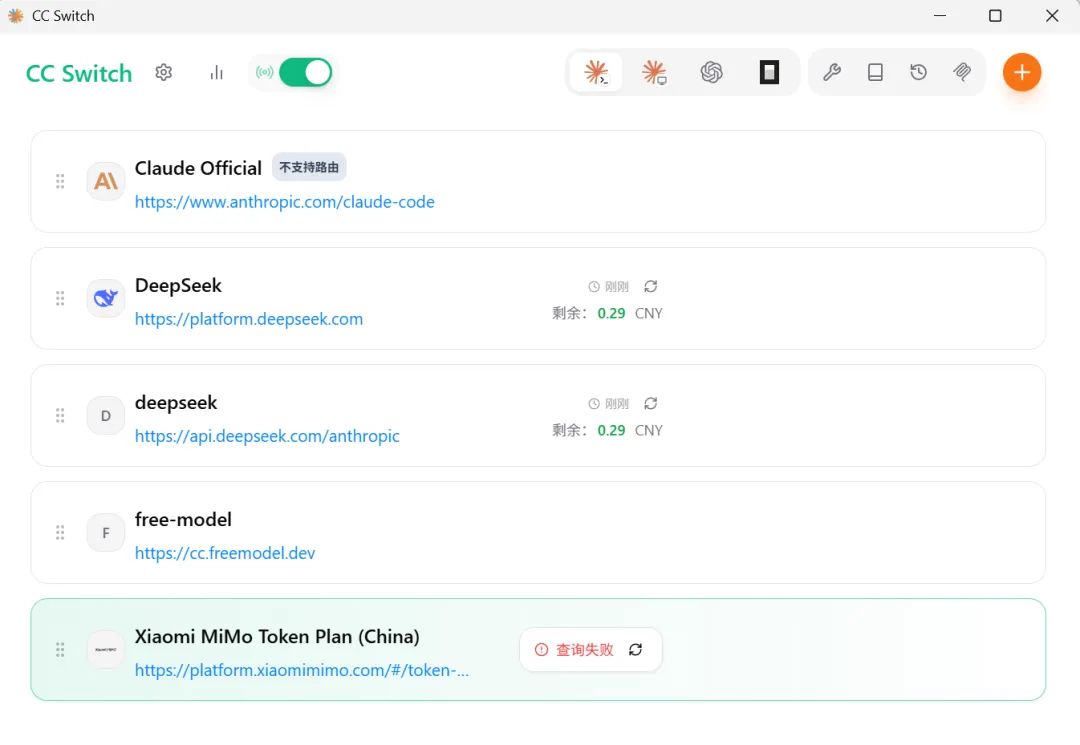This screenshot has height=745, width=1080.
Task: Retry the failed query on Xiaomi MiMo
Action: click(x=636, y=649)
